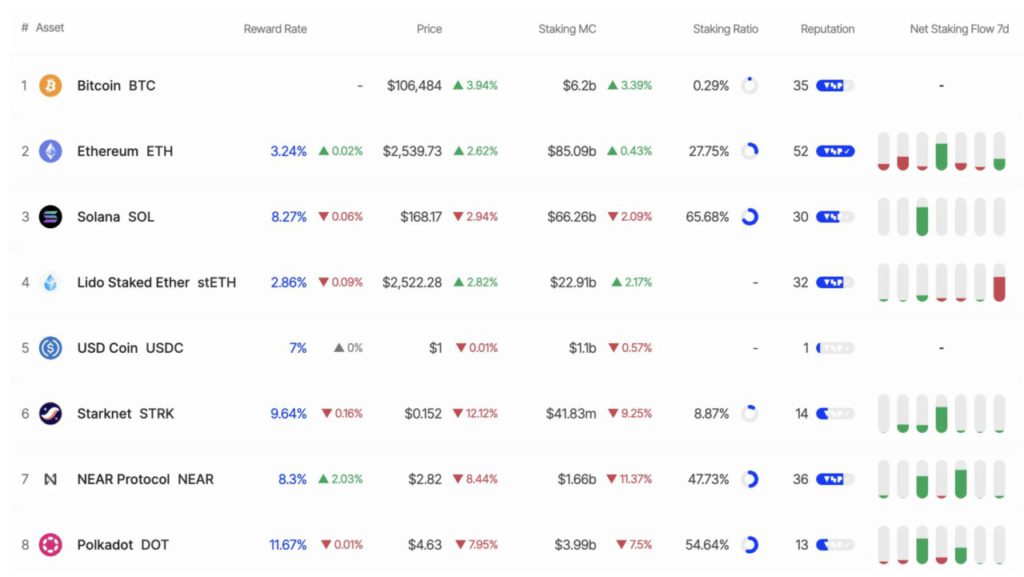
Task: Click the USD Coin logo icon
Action: pos(50,348)
